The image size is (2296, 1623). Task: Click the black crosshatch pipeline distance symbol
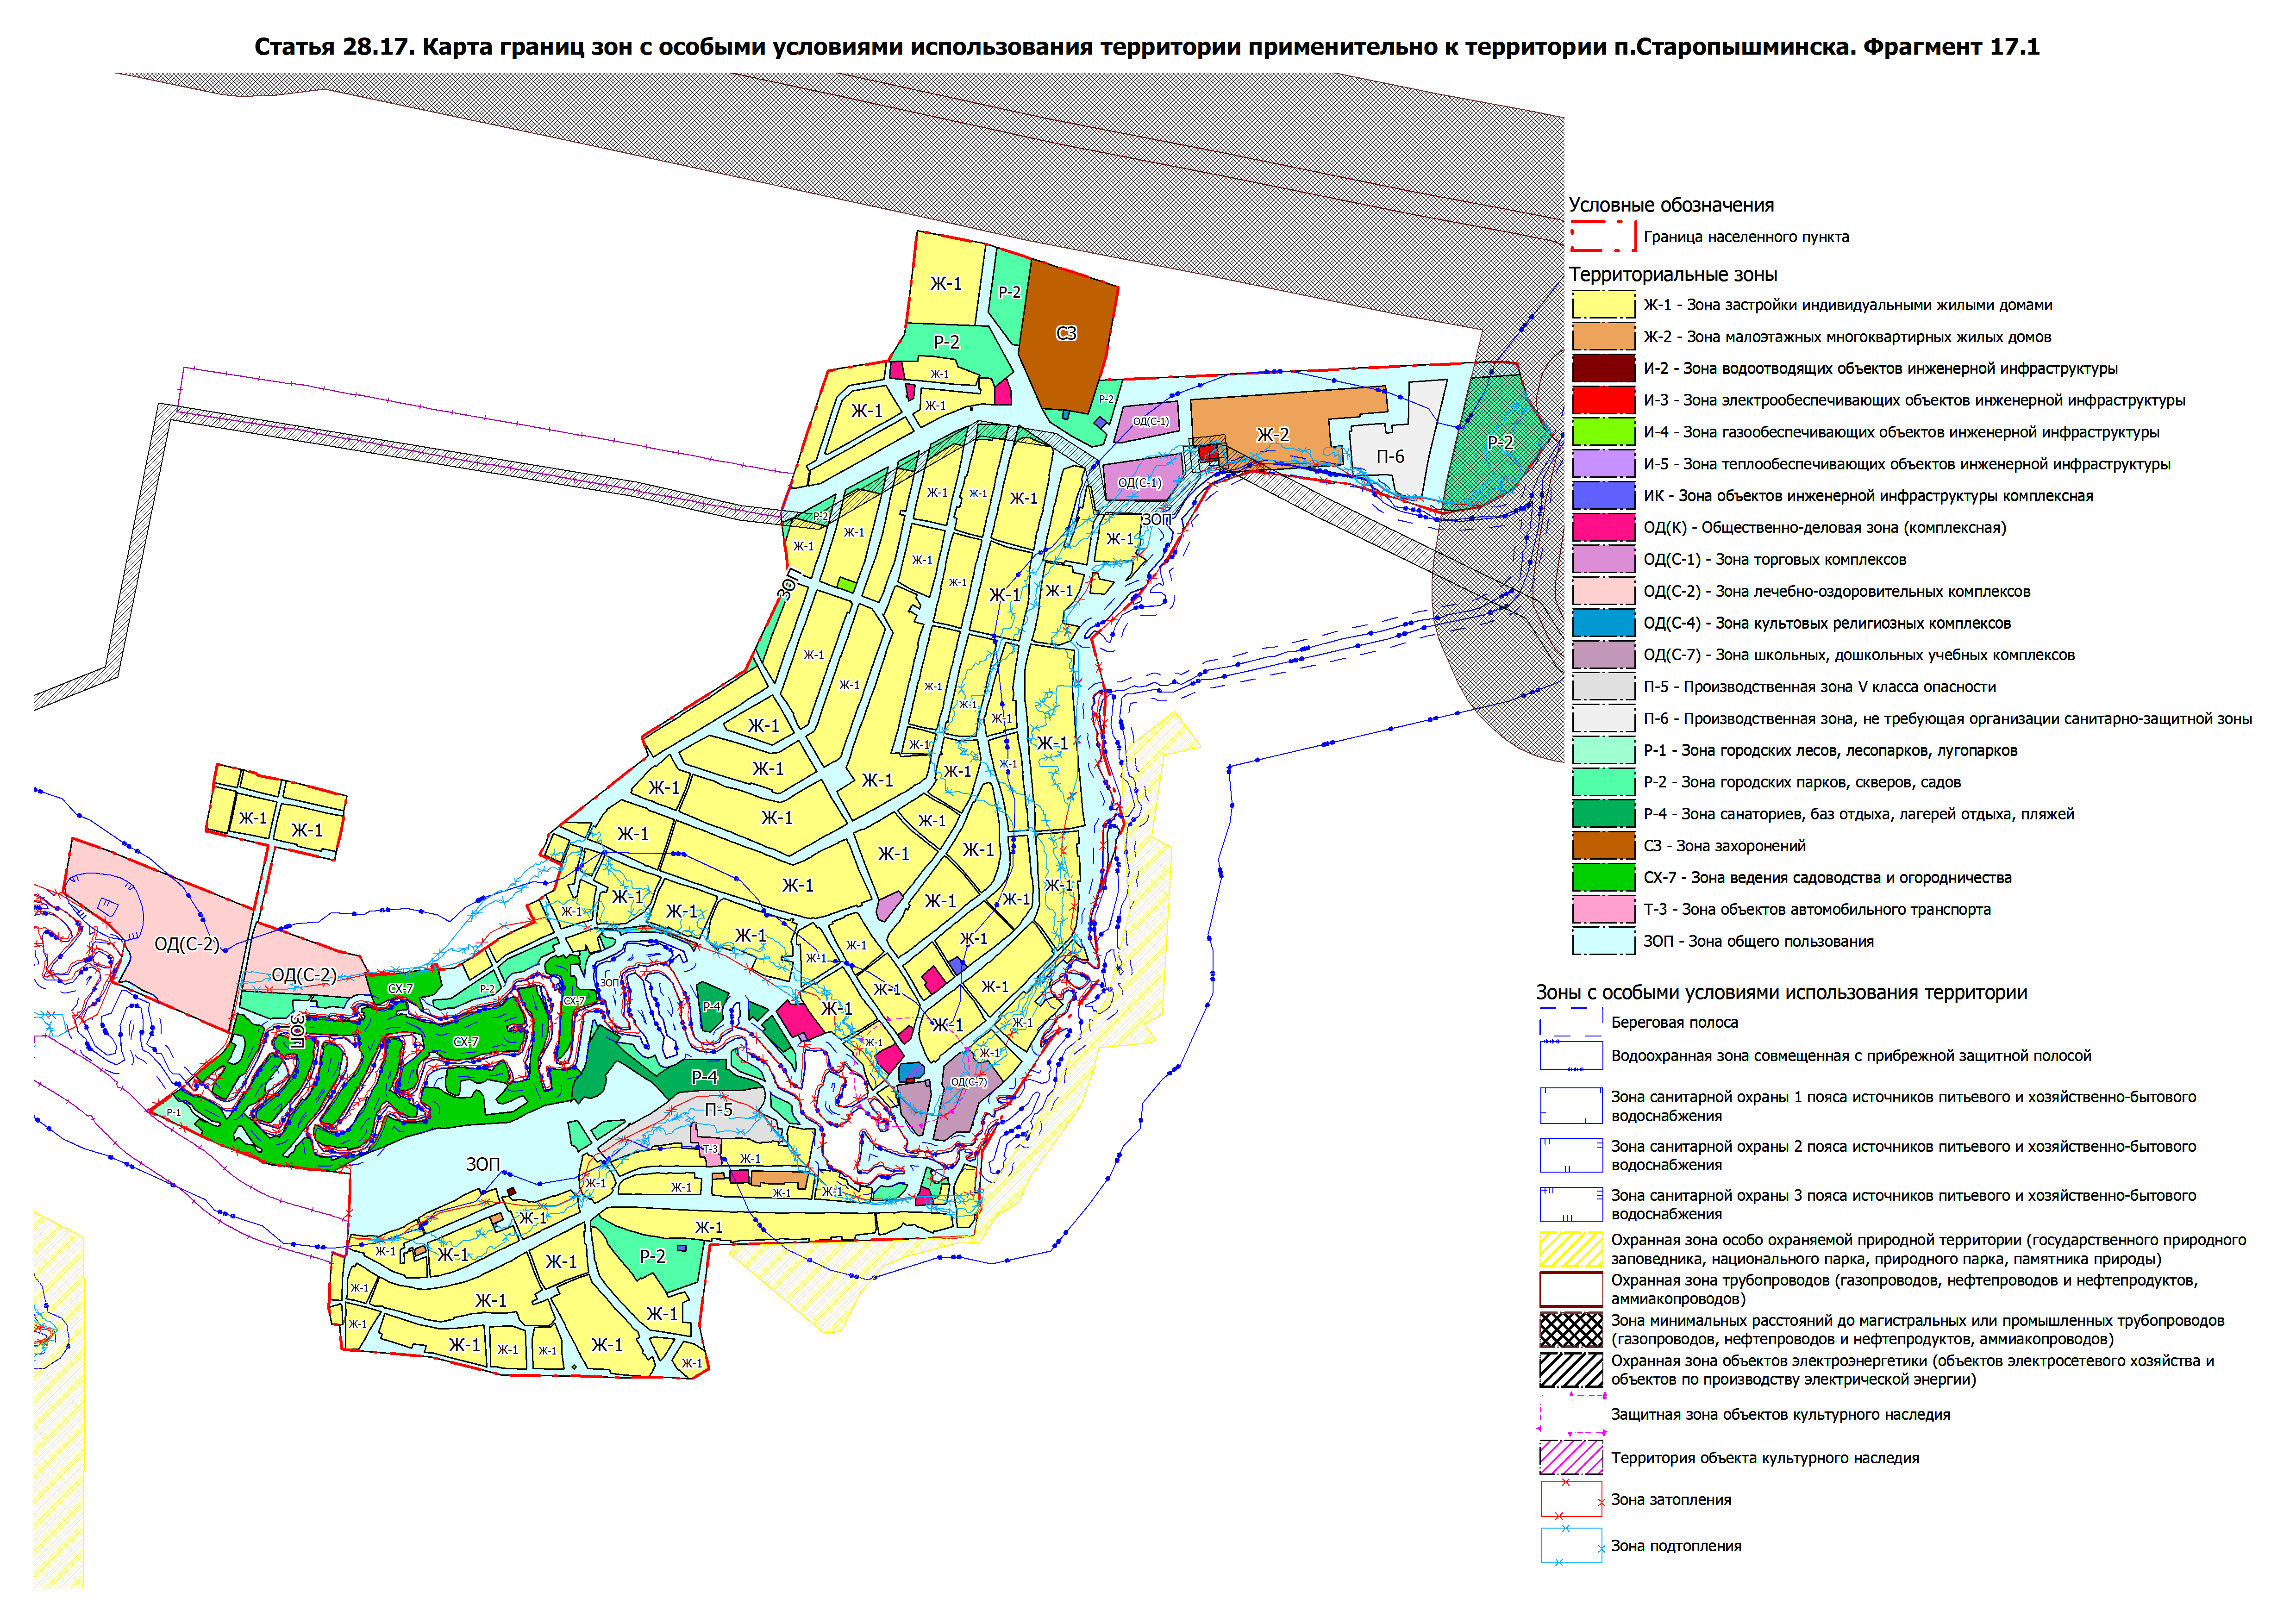tap(1571, 1330)
